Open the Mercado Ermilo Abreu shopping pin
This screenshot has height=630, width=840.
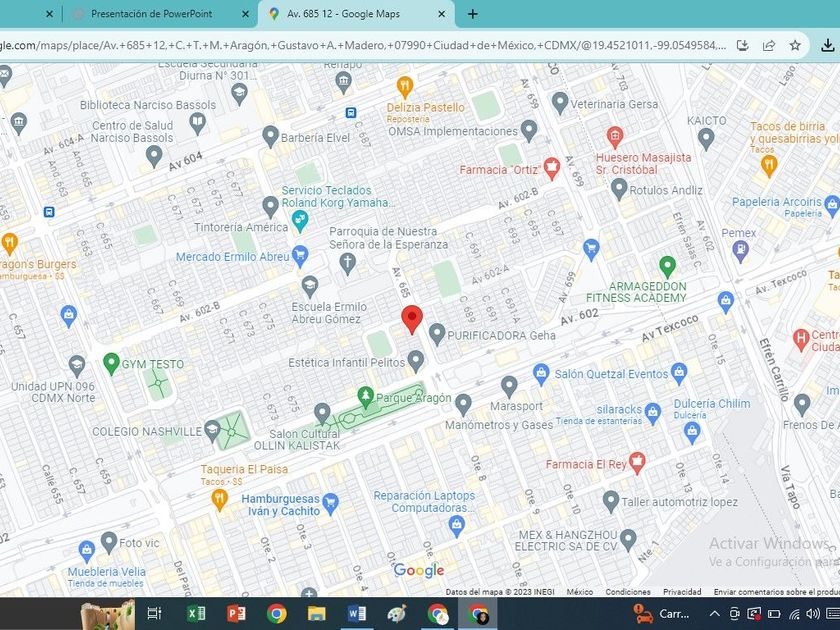point(300,256)
